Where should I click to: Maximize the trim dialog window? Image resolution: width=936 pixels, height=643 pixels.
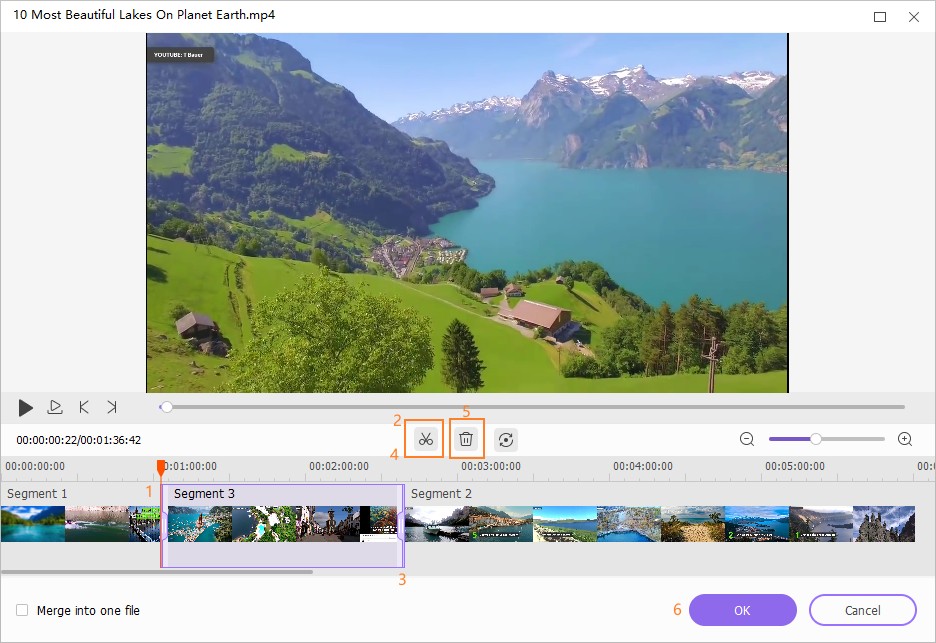880,17
